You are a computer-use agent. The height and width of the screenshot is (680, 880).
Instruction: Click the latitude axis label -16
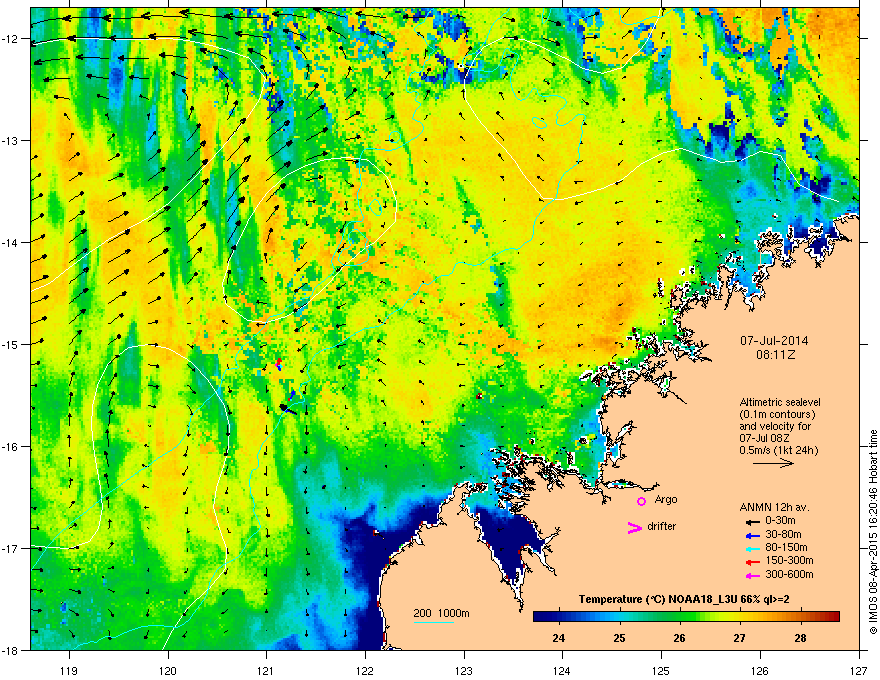pos(10,447)
